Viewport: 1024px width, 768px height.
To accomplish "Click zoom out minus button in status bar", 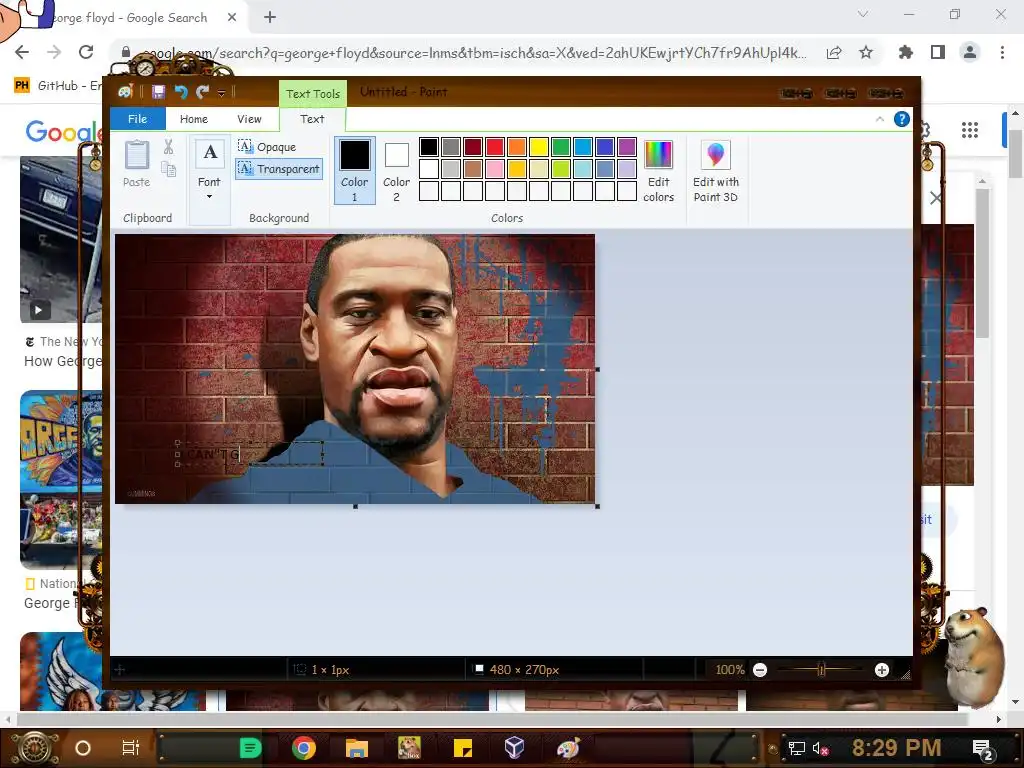I will tap(760, 670).
